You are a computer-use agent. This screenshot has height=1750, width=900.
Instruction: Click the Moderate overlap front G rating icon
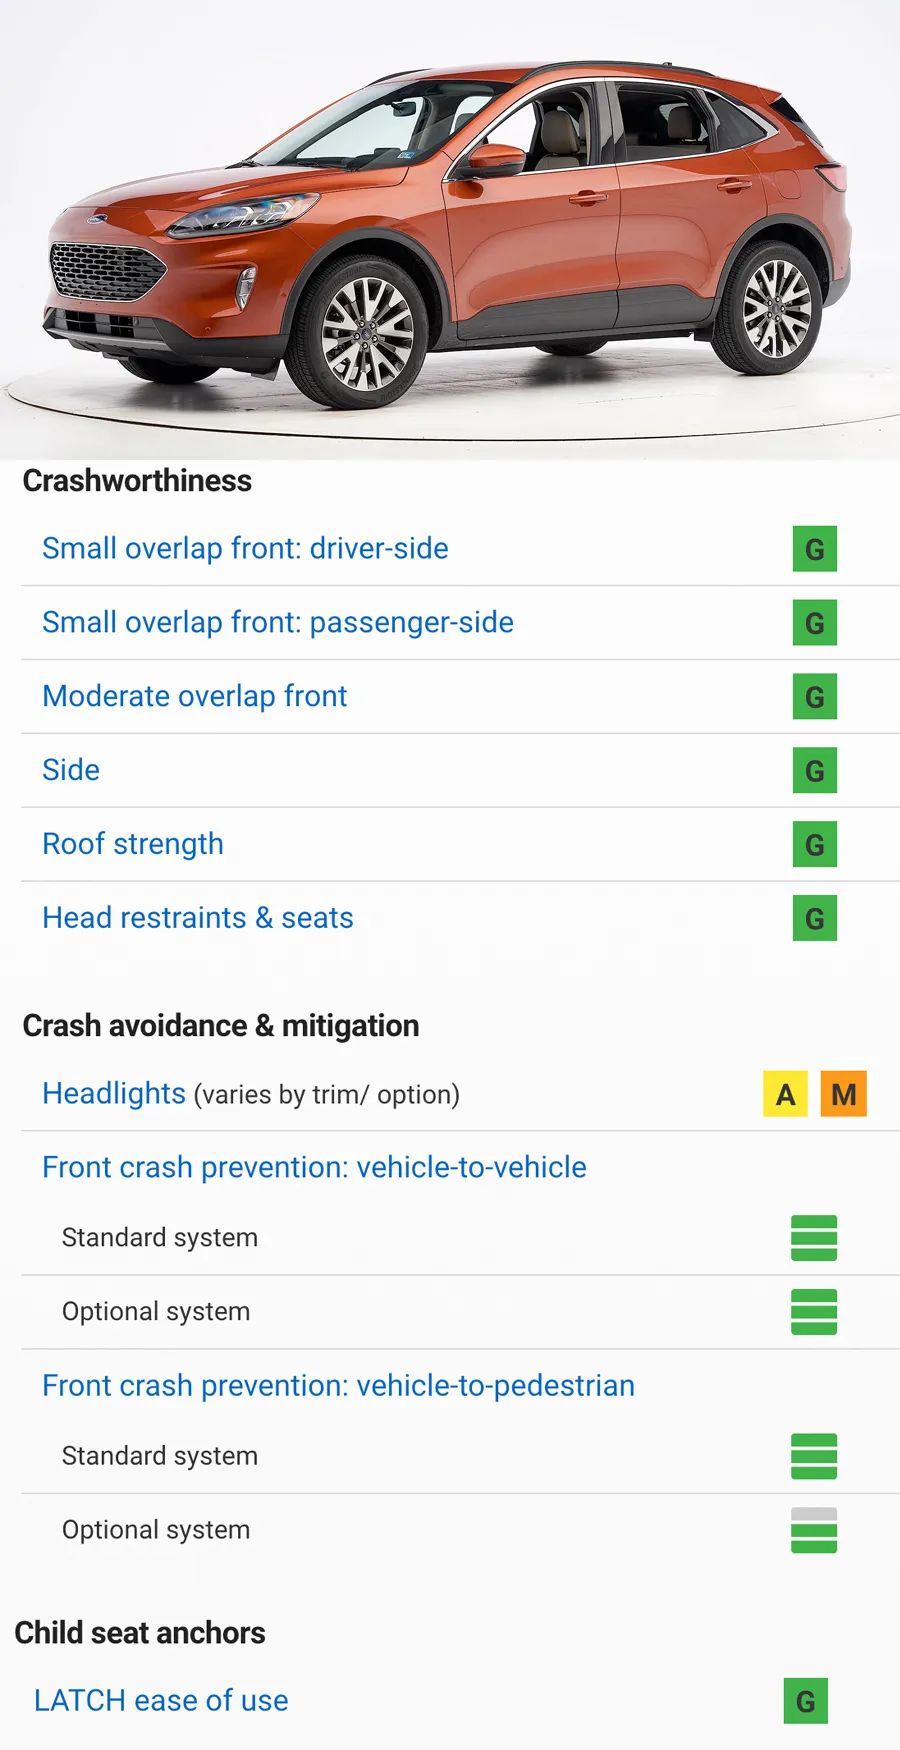(814, 697)
